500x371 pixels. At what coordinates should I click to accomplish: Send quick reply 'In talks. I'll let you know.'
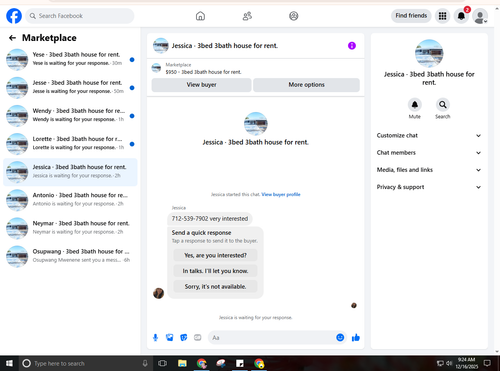[215, 271]
